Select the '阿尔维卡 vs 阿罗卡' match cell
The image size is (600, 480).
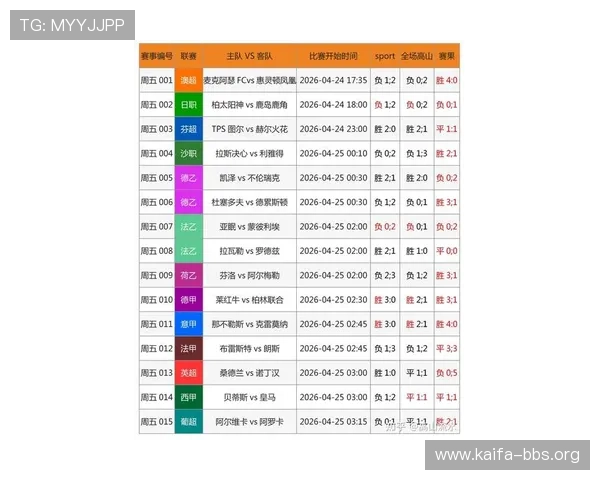coord(249,422)
